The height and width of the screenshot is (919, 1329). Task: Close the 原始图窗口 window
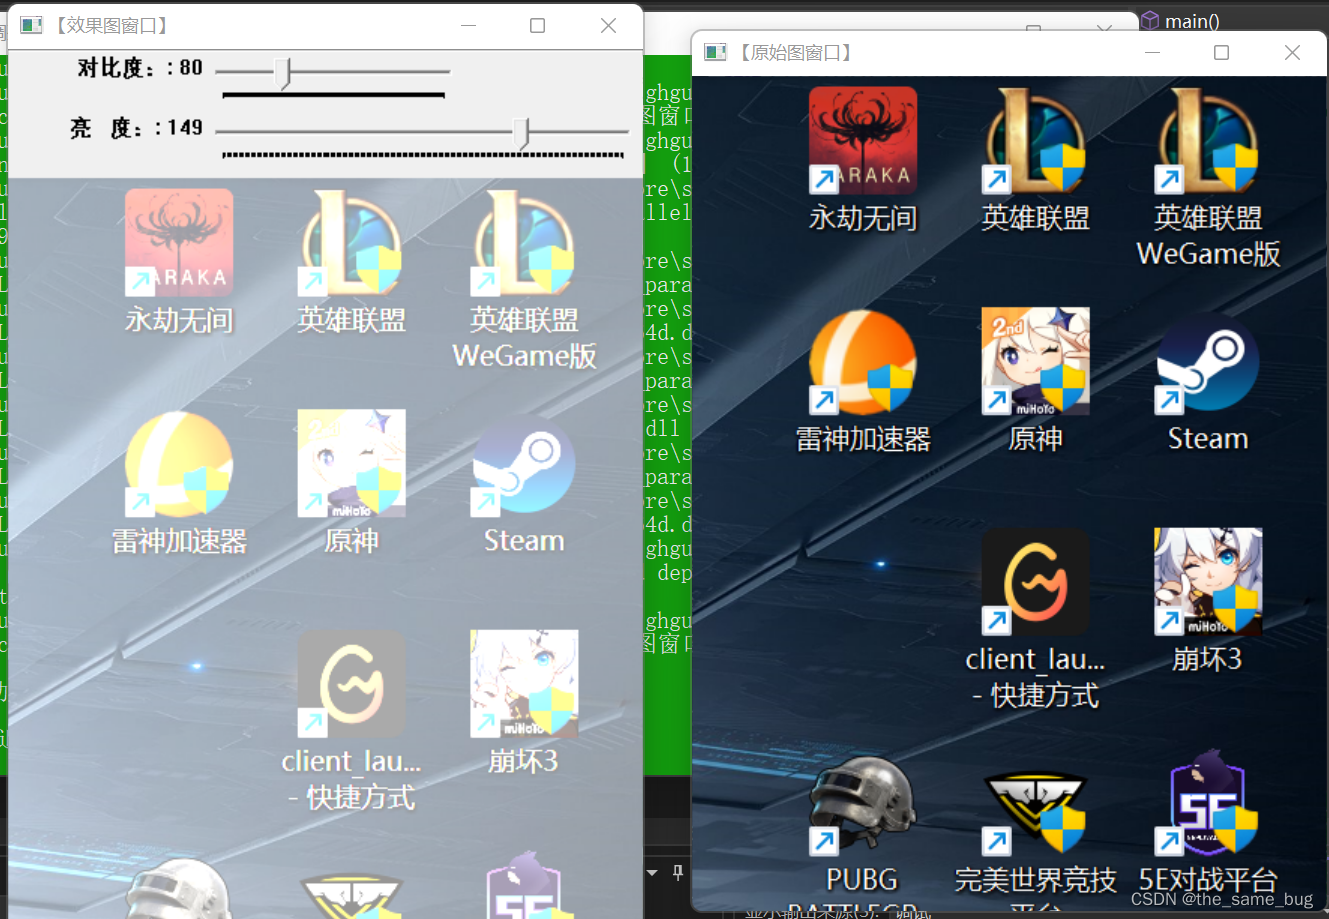(1292, 52)
